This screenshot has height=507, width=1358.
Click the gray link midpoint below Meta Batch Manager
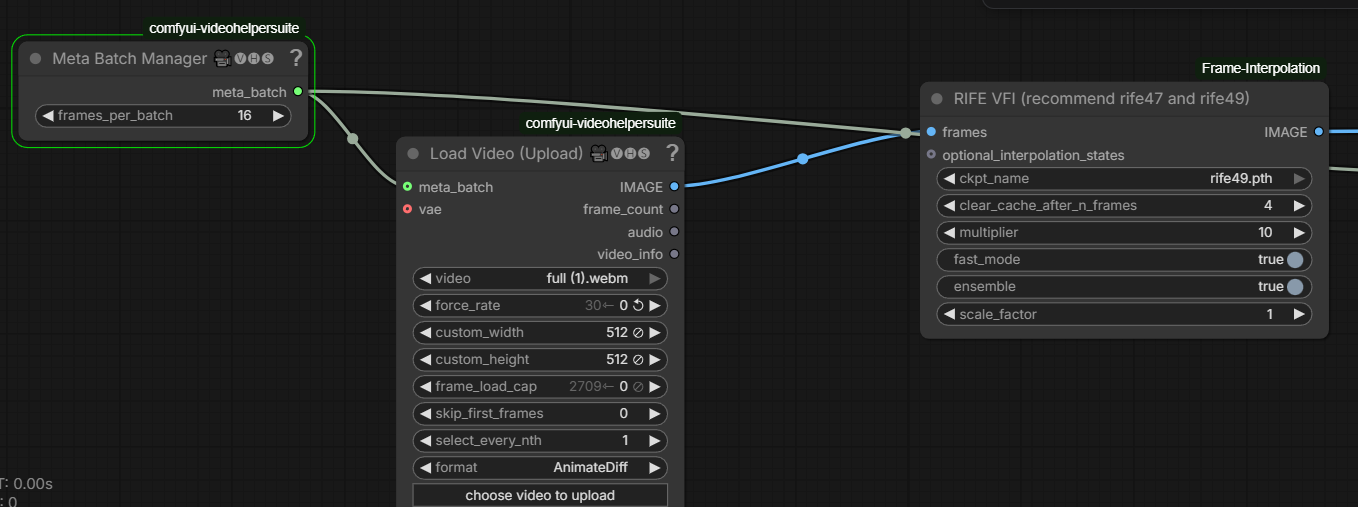click(x=352, y=139)
